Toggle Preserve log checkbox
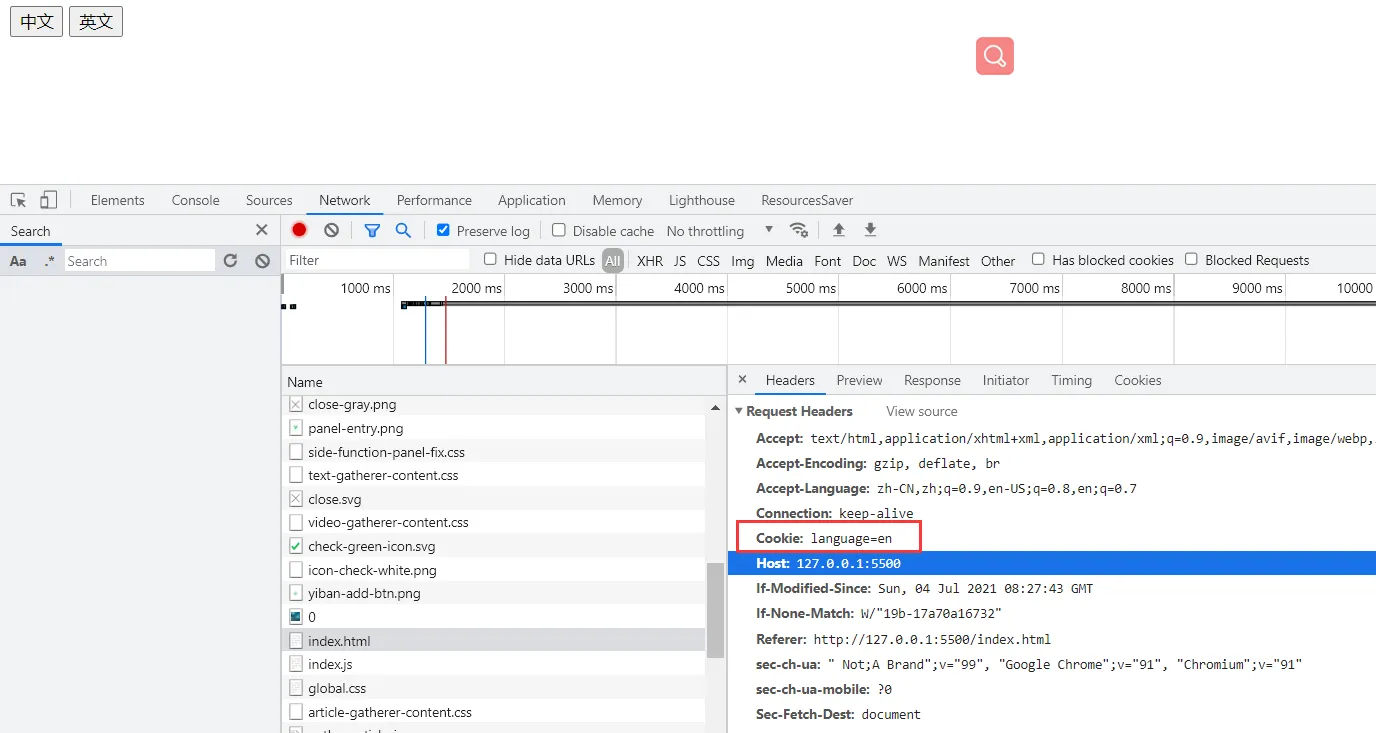This screenshot has height=733, width=1376. (x=443, y=230)
